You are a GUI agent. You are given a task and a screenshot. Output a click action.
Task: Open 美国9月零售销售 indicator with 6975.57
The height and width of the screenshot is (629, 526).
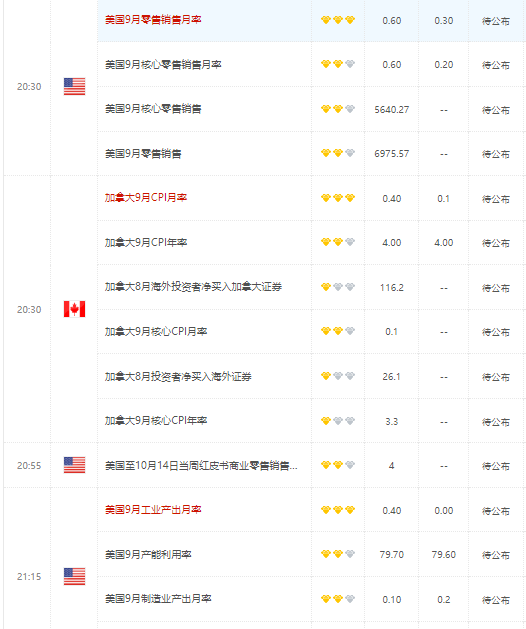(143, 154)
